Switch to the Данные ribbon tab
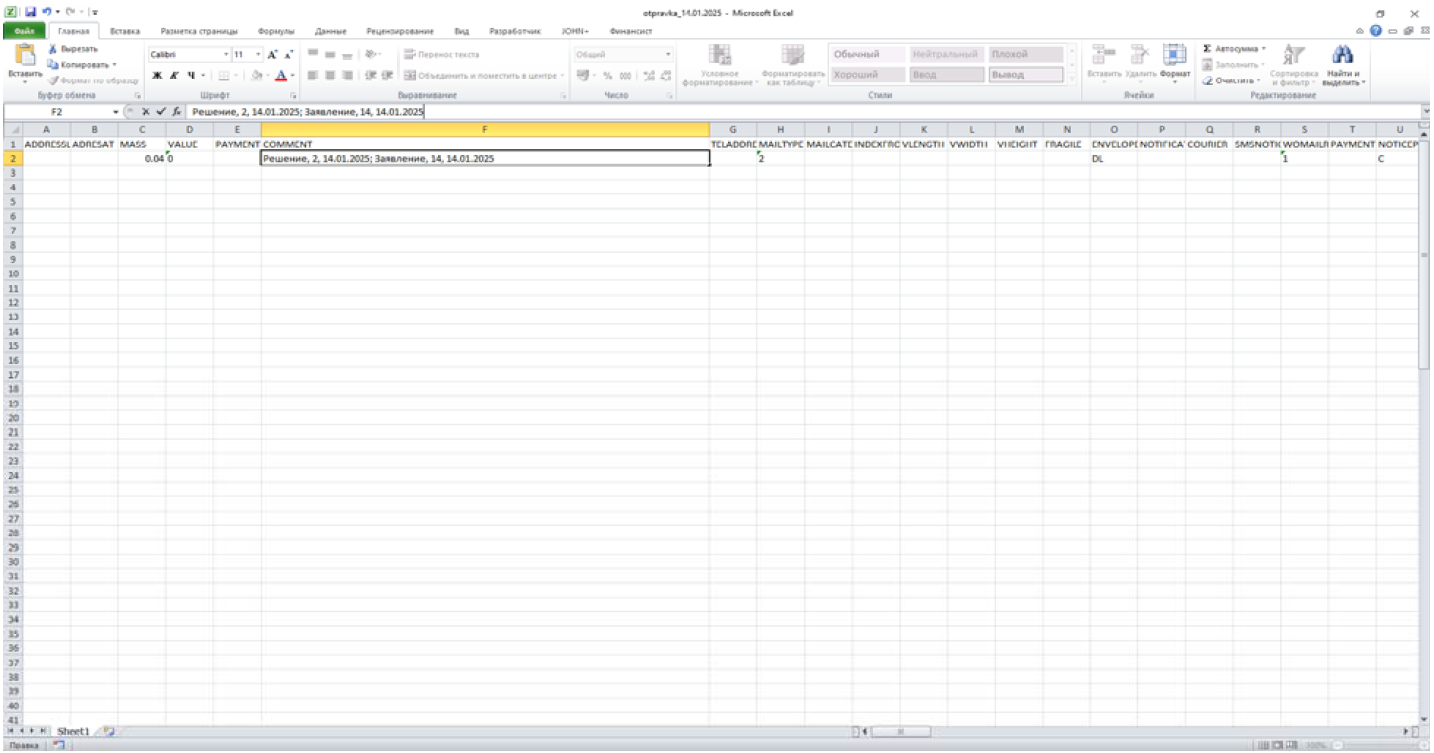 330,31
